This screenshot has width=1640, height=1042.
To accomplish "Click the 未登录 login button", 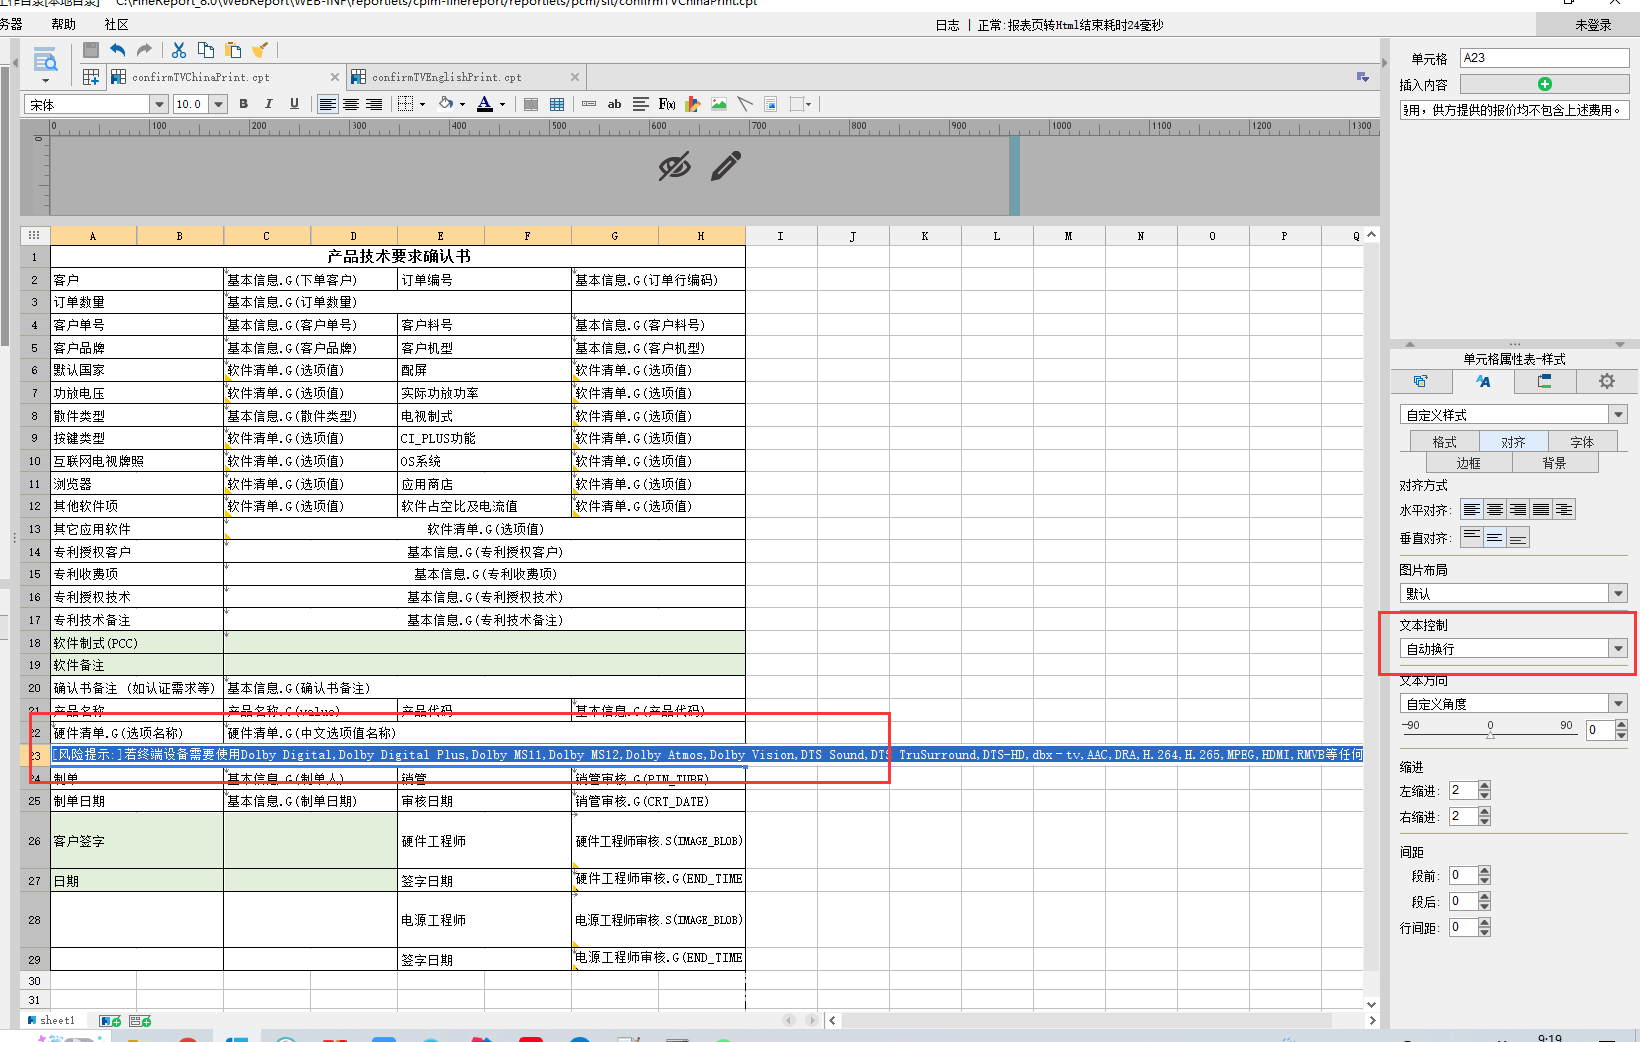I will click(x=1593, y=25).
